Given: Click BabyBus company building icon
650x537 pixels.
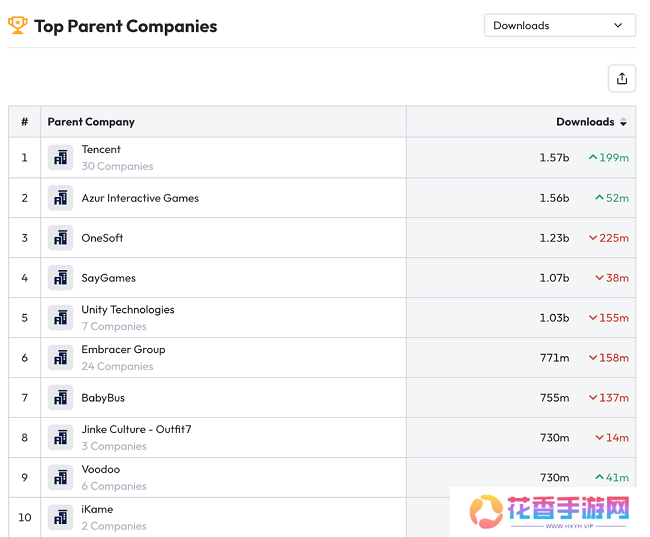Looking at the screenshot, I should pos(61,398).
